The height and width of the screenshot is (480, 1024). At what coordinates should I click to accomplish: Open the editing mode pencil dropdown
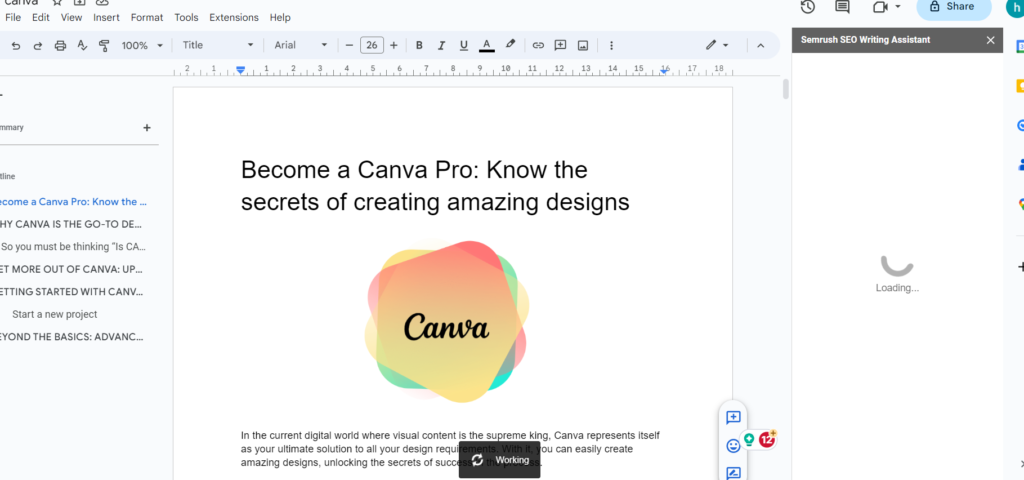pos(717,45)
